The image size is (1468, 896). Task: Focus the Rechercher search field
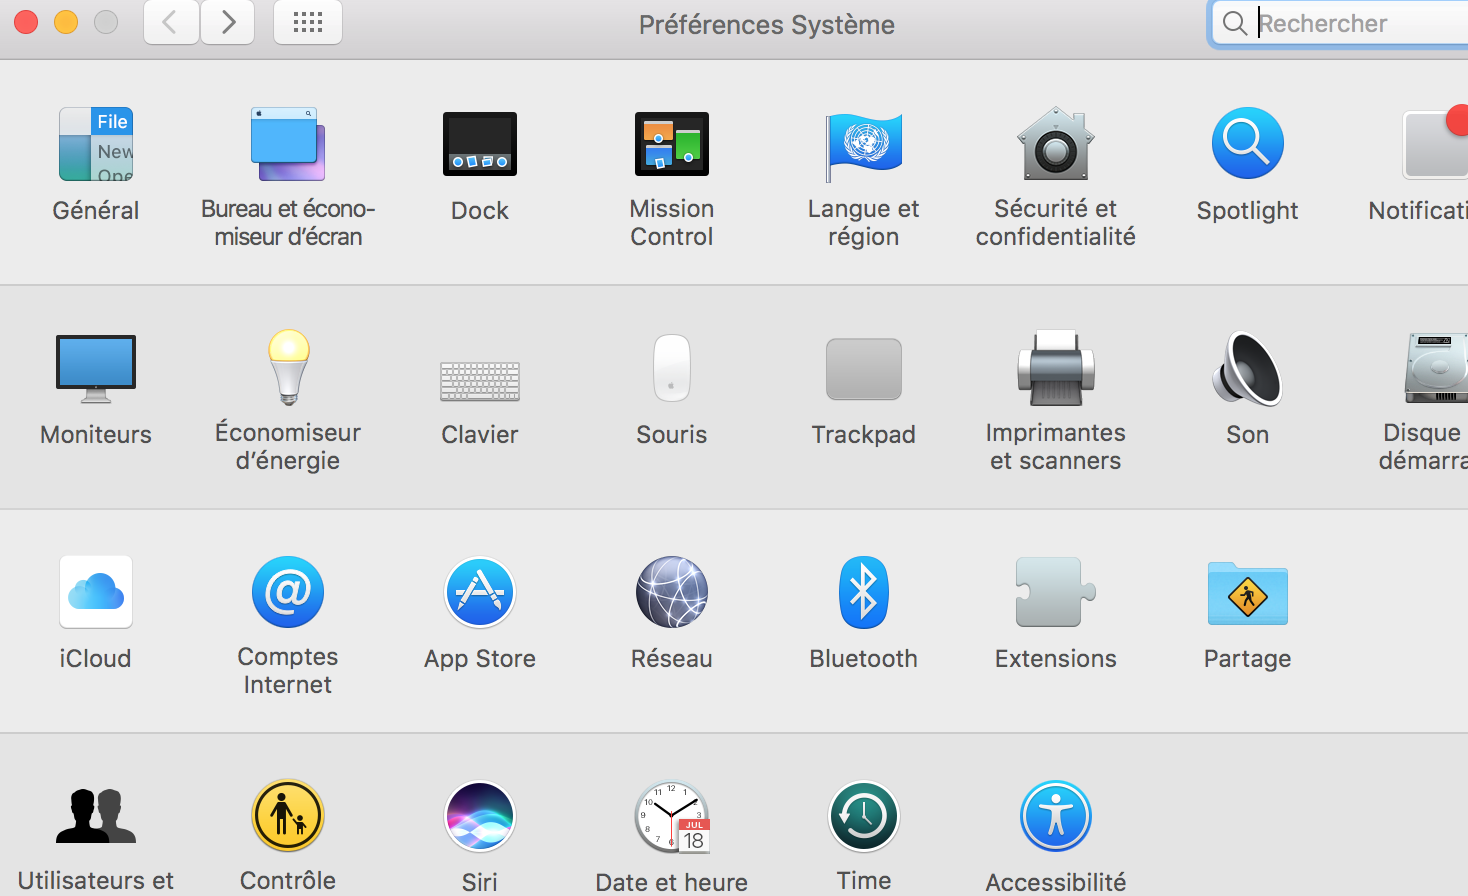coord(1340,23)
